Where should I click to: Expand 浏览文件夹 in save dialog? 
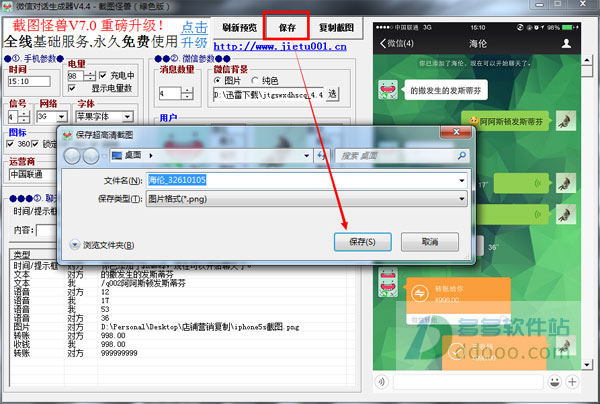(x=102, y=245)
